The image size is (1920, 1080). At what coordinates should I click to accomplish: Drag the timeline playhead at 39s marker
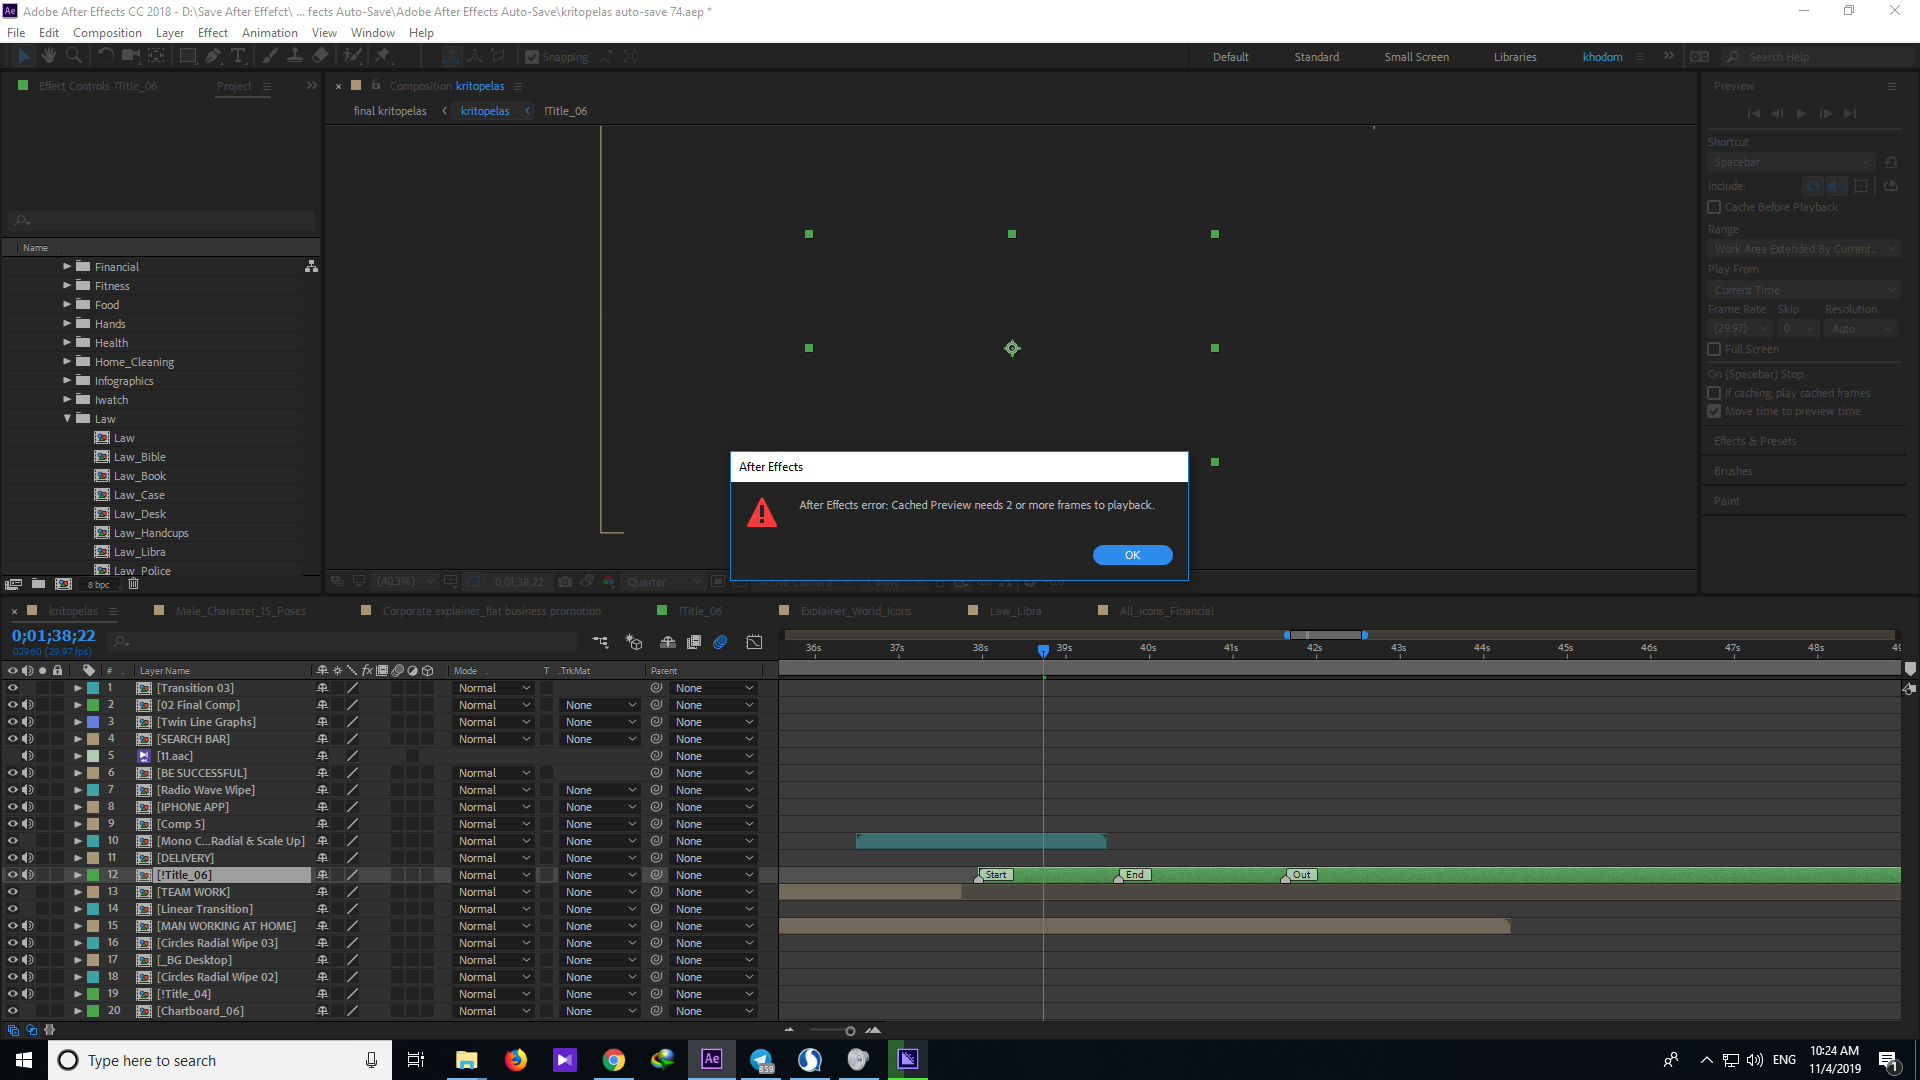[x=1043, y=647]
